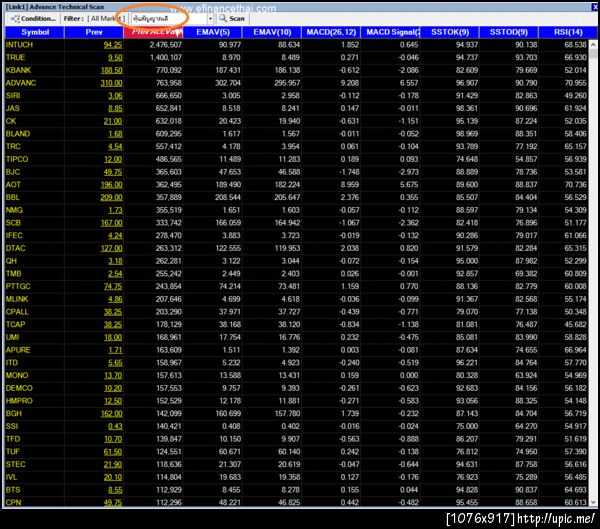Expand the scan template dropdown arrow

coord(210,18)
